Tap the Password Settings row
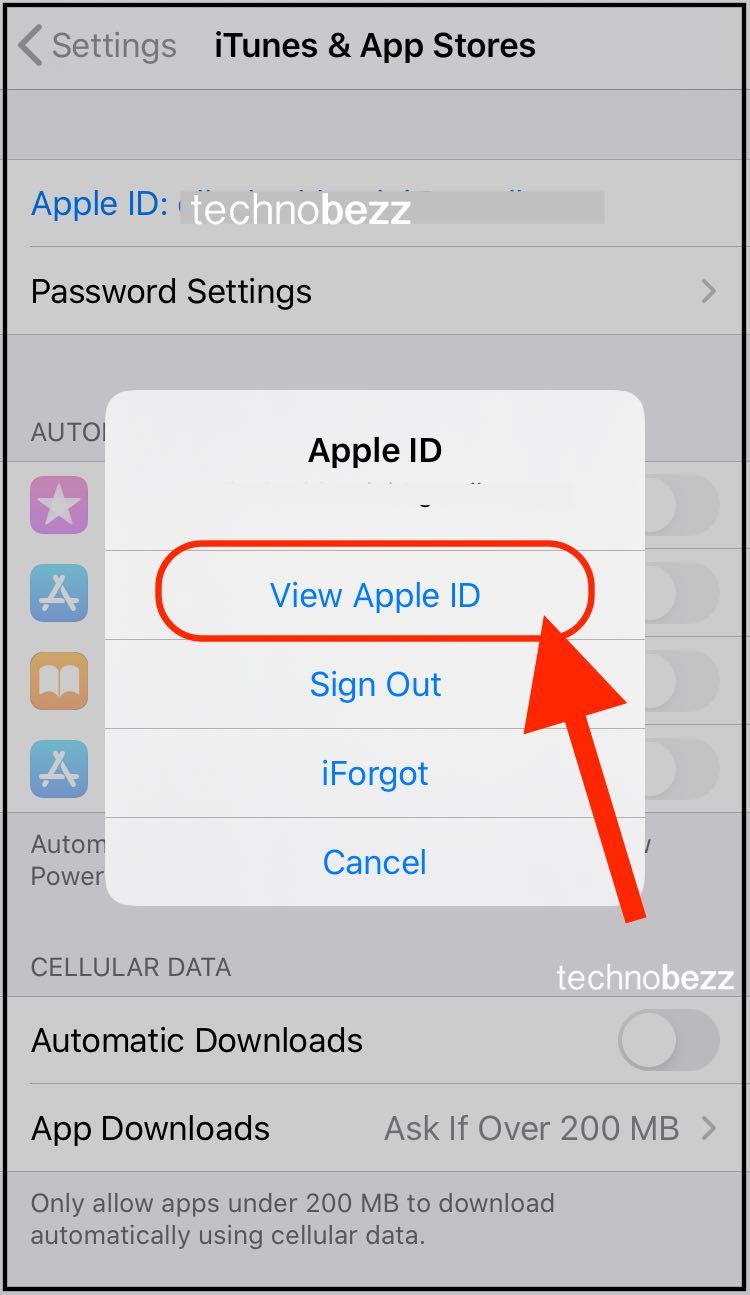The width and height of the screenshot is (750, 1295). [375, 291]
